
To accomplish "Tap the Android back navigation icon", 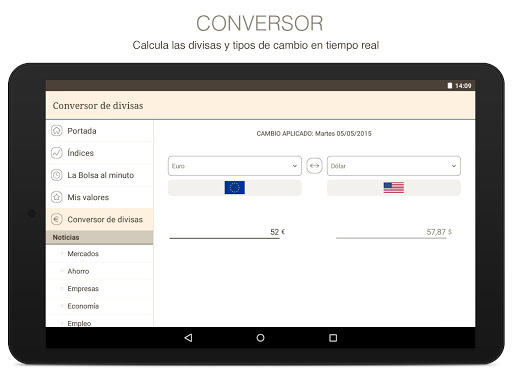I will [x=188, y=338].
